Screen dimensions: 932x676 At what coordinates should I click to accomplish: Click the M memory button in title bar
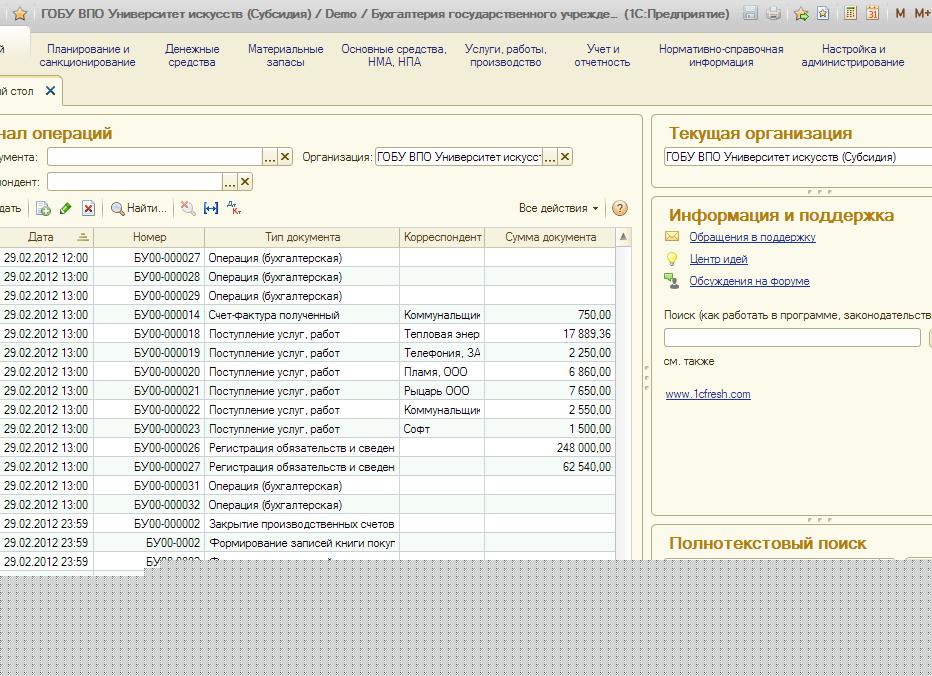point(900,13)
